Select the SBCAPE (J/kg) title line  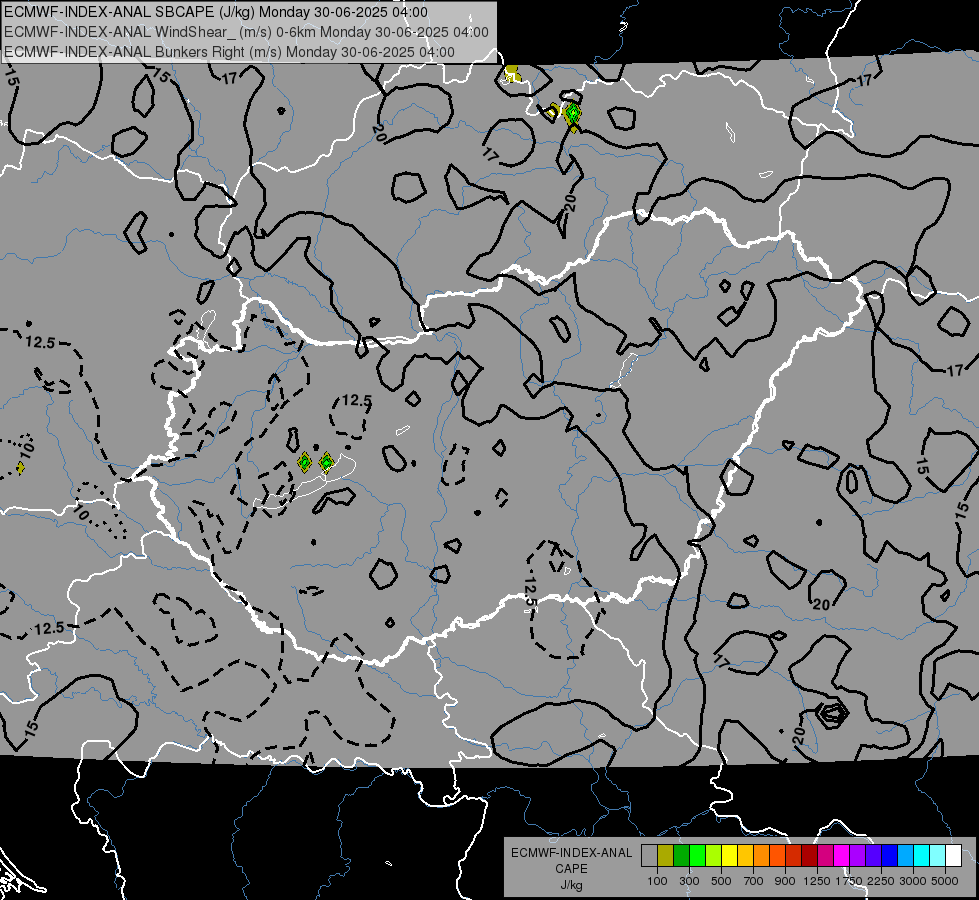click(215, 12)
